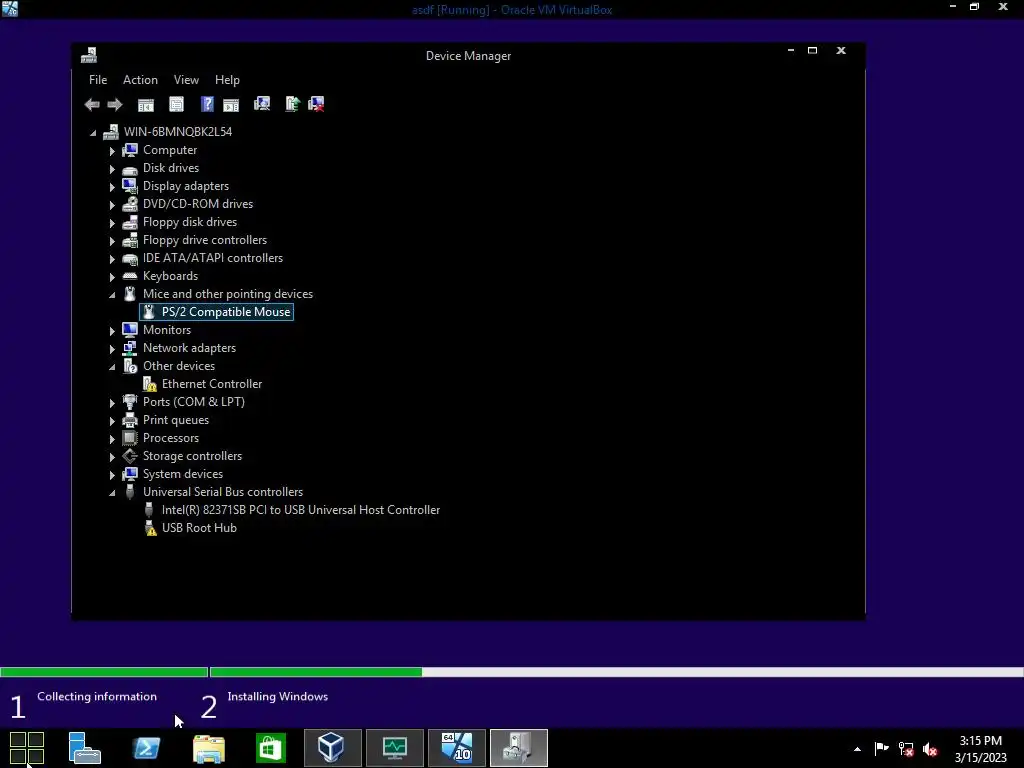
Task: Click the Device Manager title bar icon
Action: coord(89,56)
